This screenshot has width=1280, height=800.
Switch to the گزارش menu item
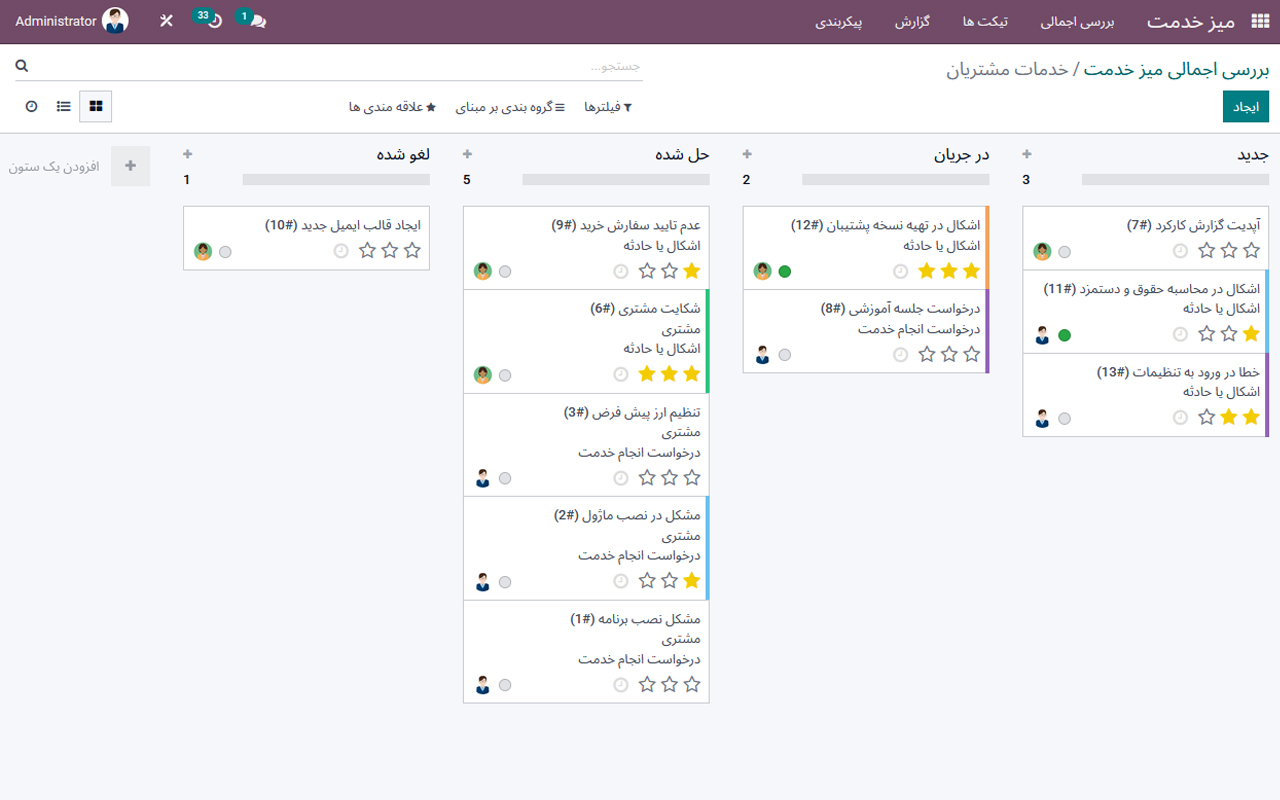[912, 20]
